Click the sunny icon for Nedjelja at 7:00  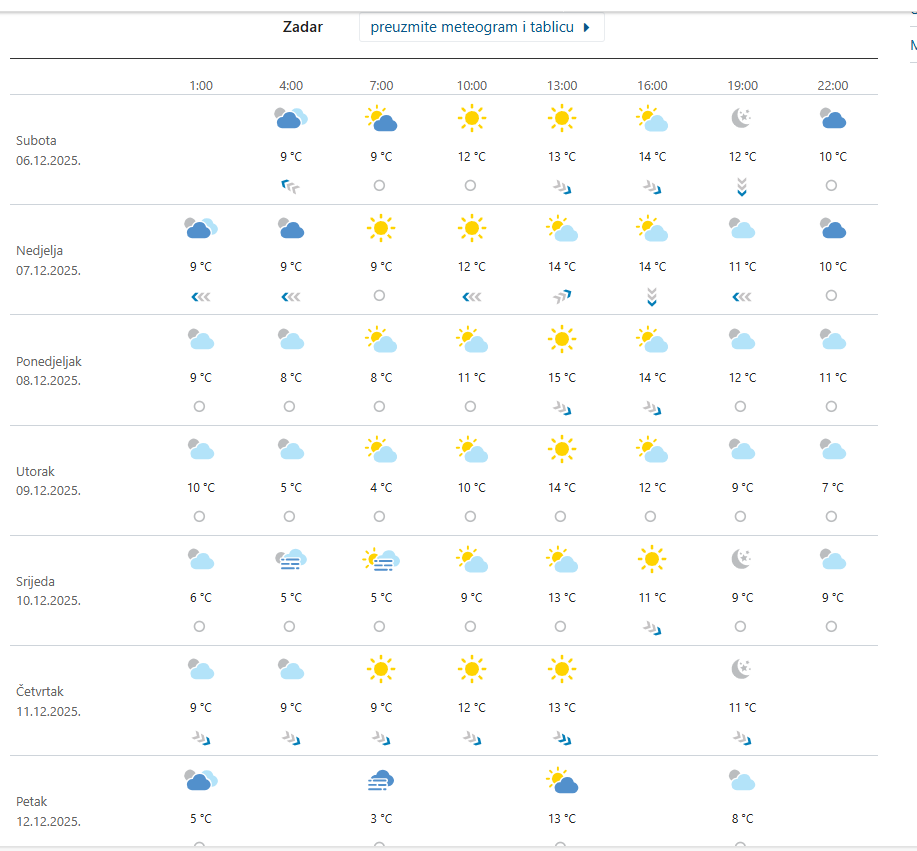380,229
